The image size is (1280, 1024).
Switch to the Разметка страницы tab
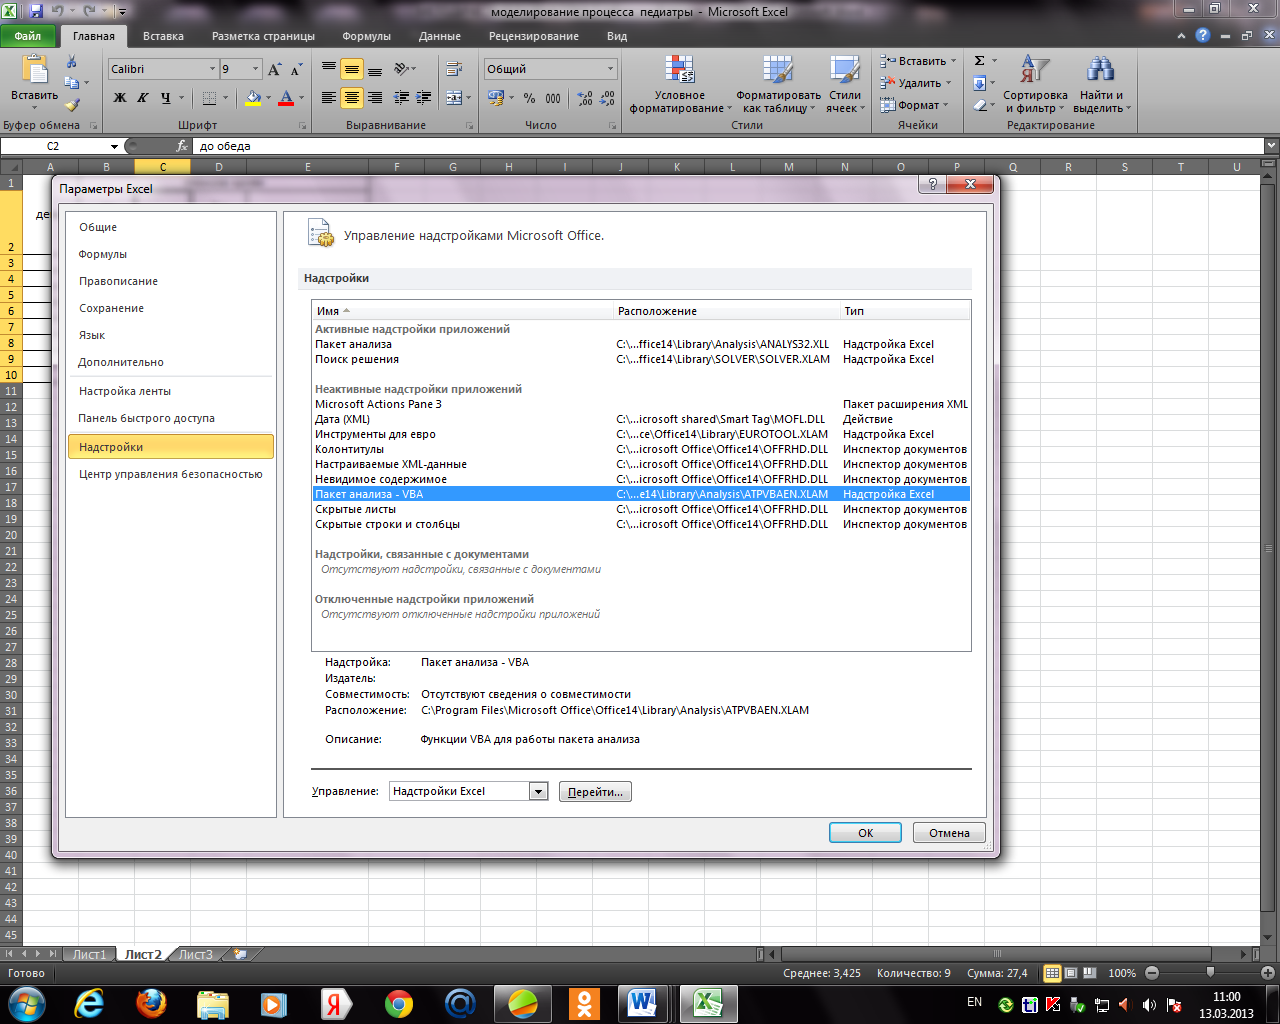point(263,36)
